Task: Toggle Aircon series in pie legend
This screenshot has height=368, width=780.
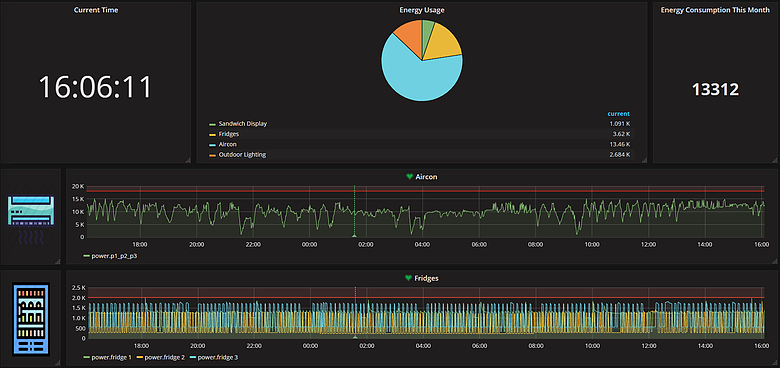Action: coord(227,144)
